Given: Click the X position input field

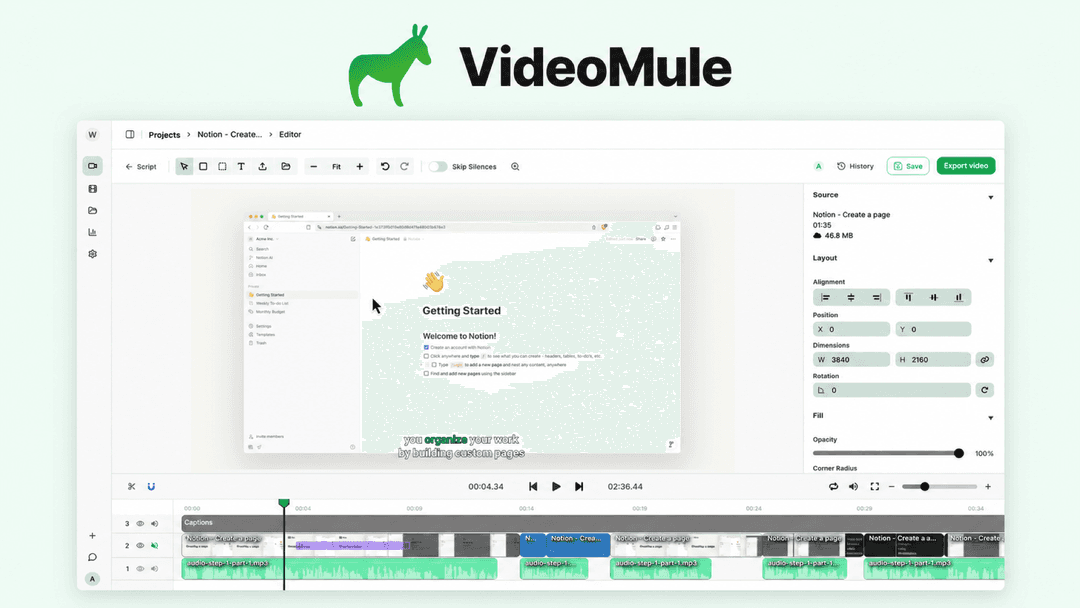Looking at the screenshot, I should point(851,329).
